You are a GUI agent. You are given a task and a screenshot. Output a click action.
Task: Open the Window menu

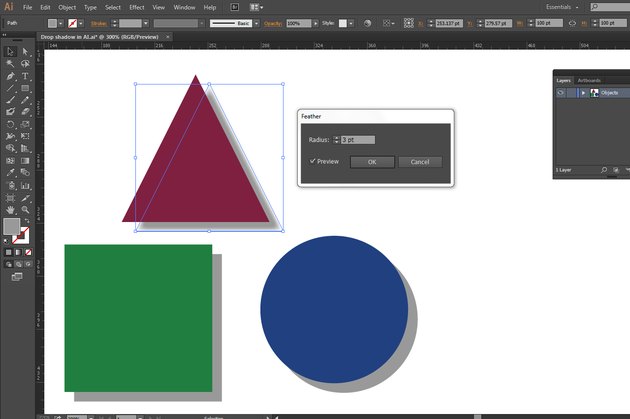click(184, 7)
